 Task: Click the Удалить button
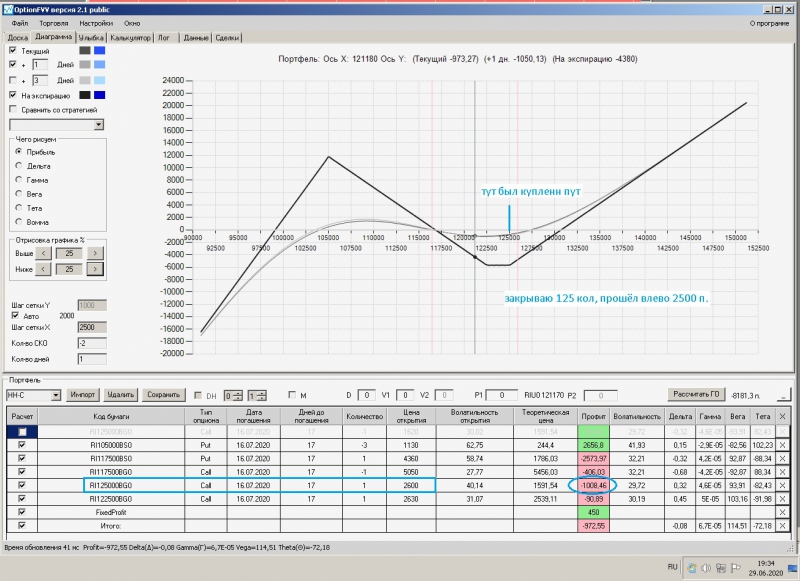120,395
